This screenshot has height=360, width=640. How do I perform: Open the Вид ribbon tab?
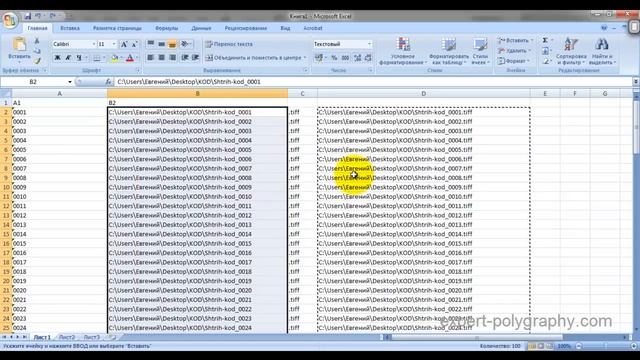(x=285, y=28)
